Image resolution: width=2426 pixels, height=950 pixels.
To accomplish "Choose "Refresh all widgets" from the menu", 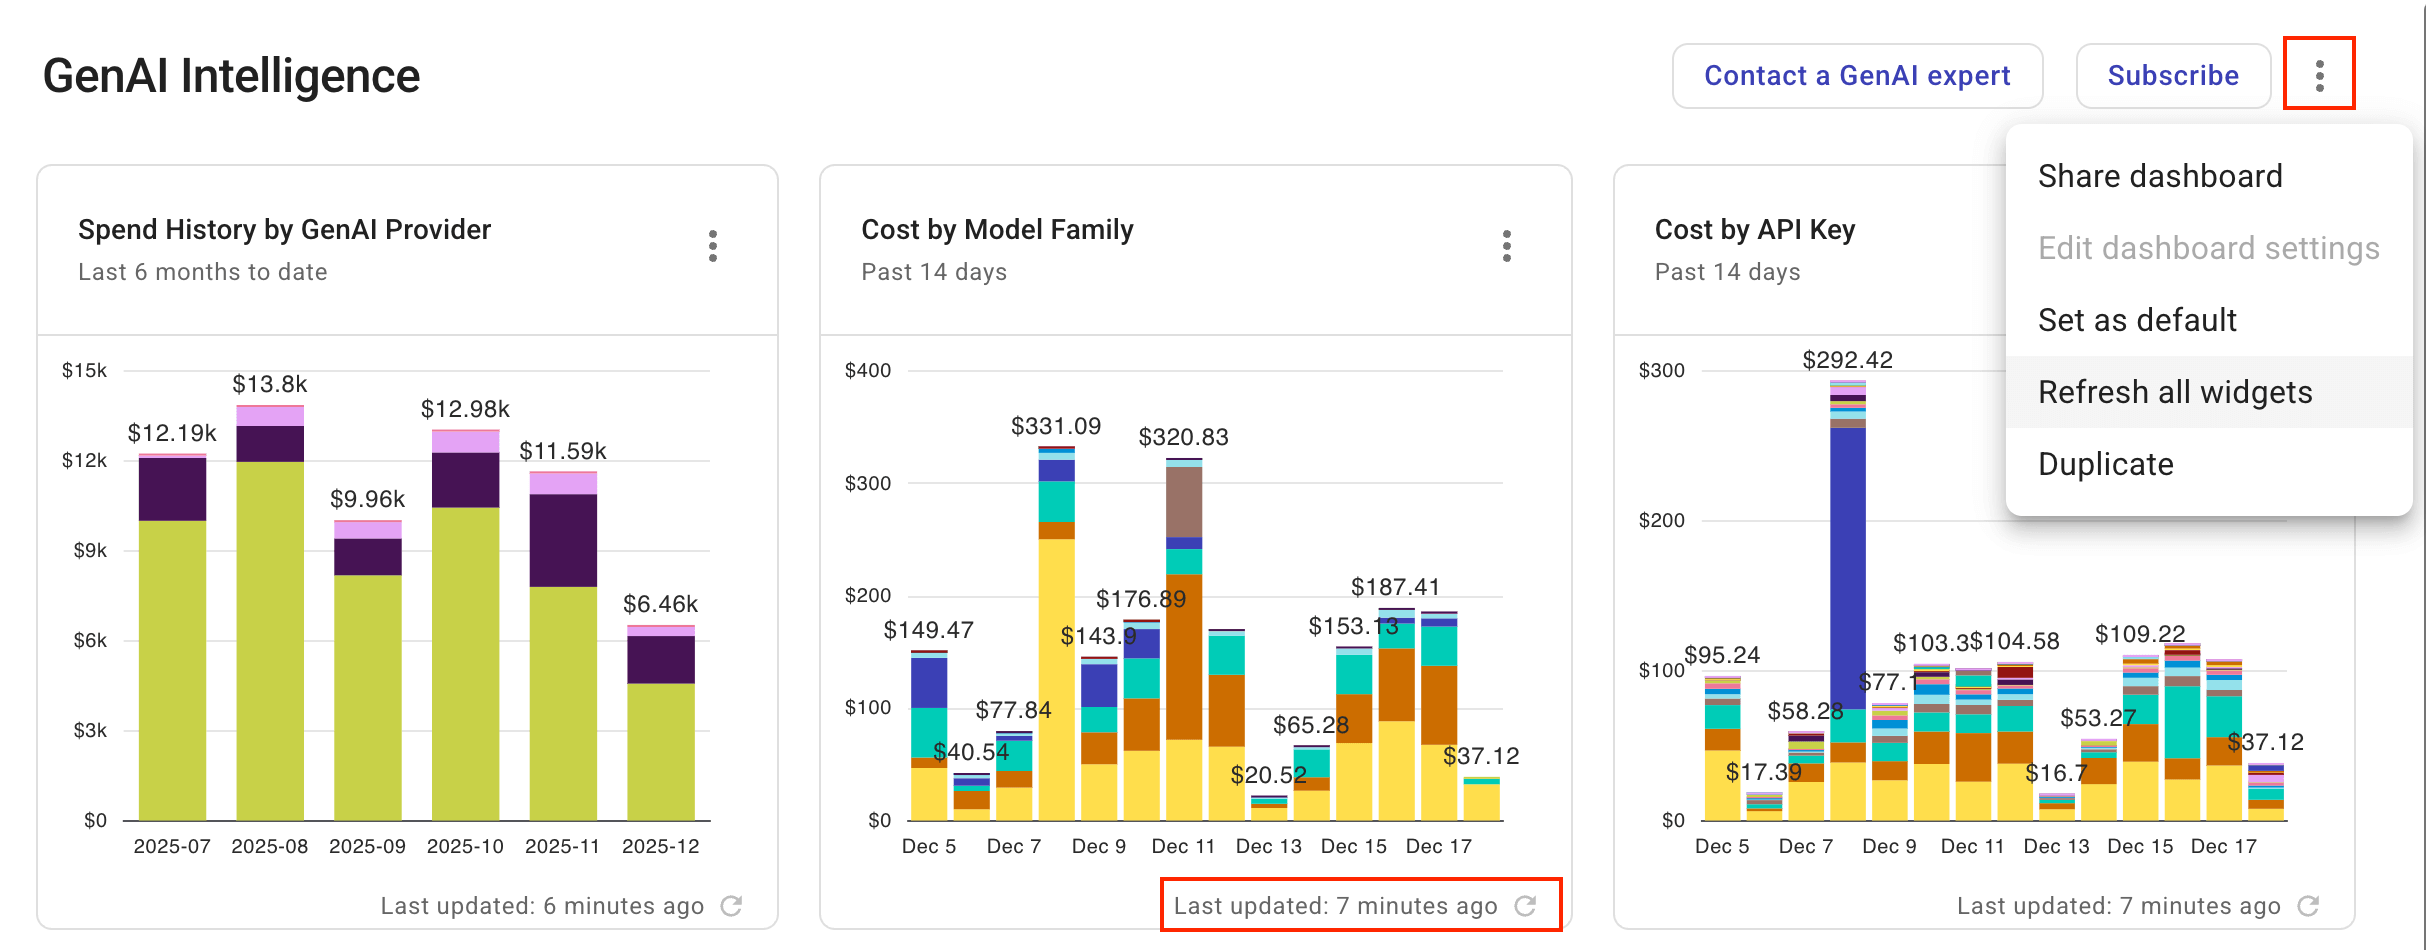I will tap(2176, 392).
